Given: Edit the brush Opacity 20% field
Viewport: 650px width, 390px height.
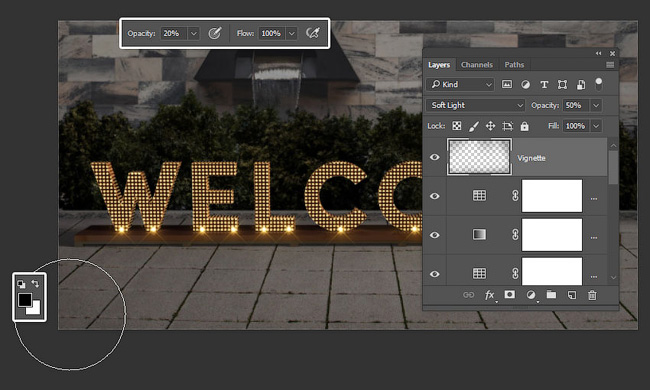Looking at the screenshot, I should click(x=174, y=33).
